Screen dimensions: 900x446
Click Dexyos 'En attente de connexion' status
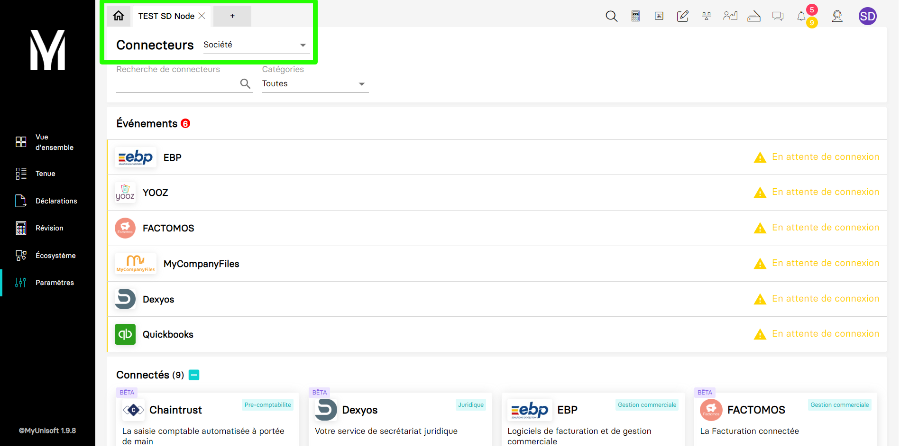[x=825, y=298]
